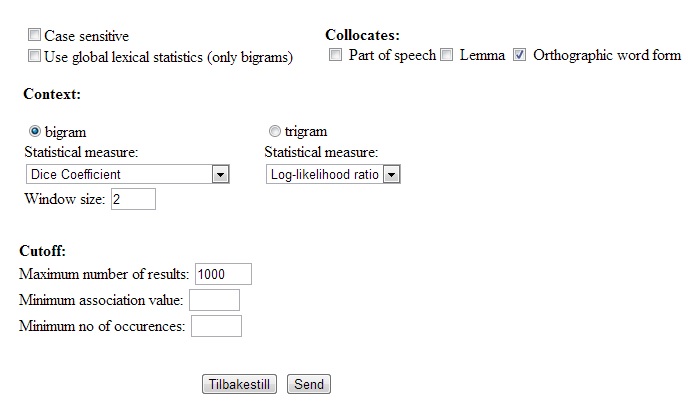This screenshot has height=407, width=695.
Task: Select the trigram radio button
Action: coord(274,131)
